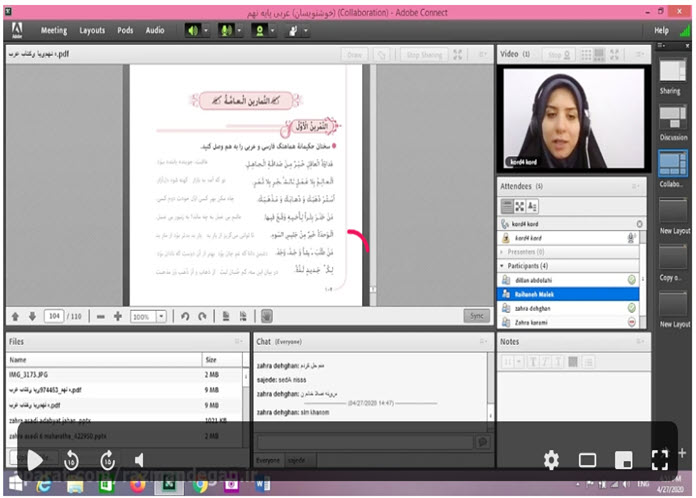Open the Video pod options menu
This screenshot has height=498, width=696.
(640, 54)
